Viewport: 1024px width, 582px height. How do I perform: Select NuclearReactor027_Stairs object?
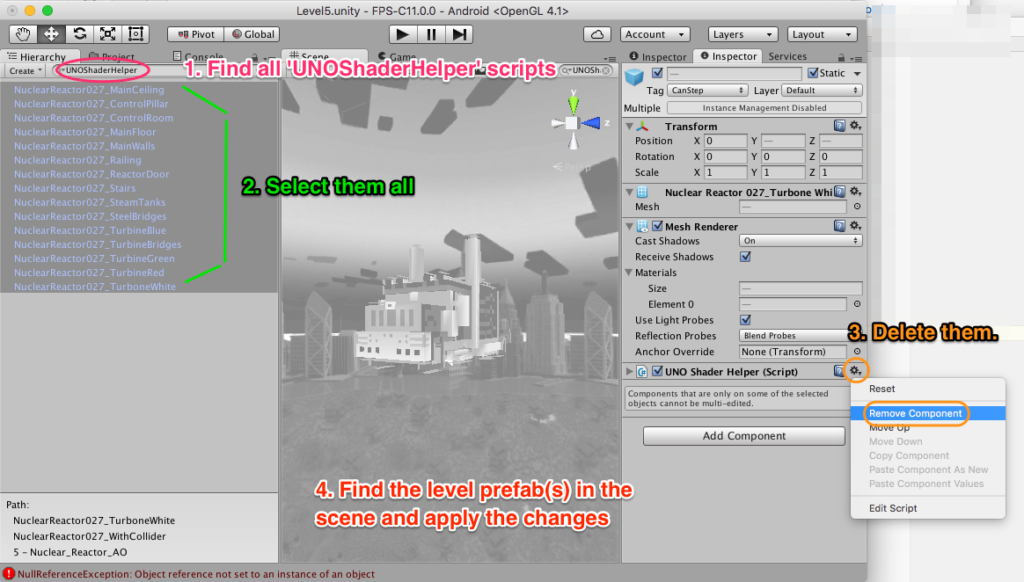74,188
